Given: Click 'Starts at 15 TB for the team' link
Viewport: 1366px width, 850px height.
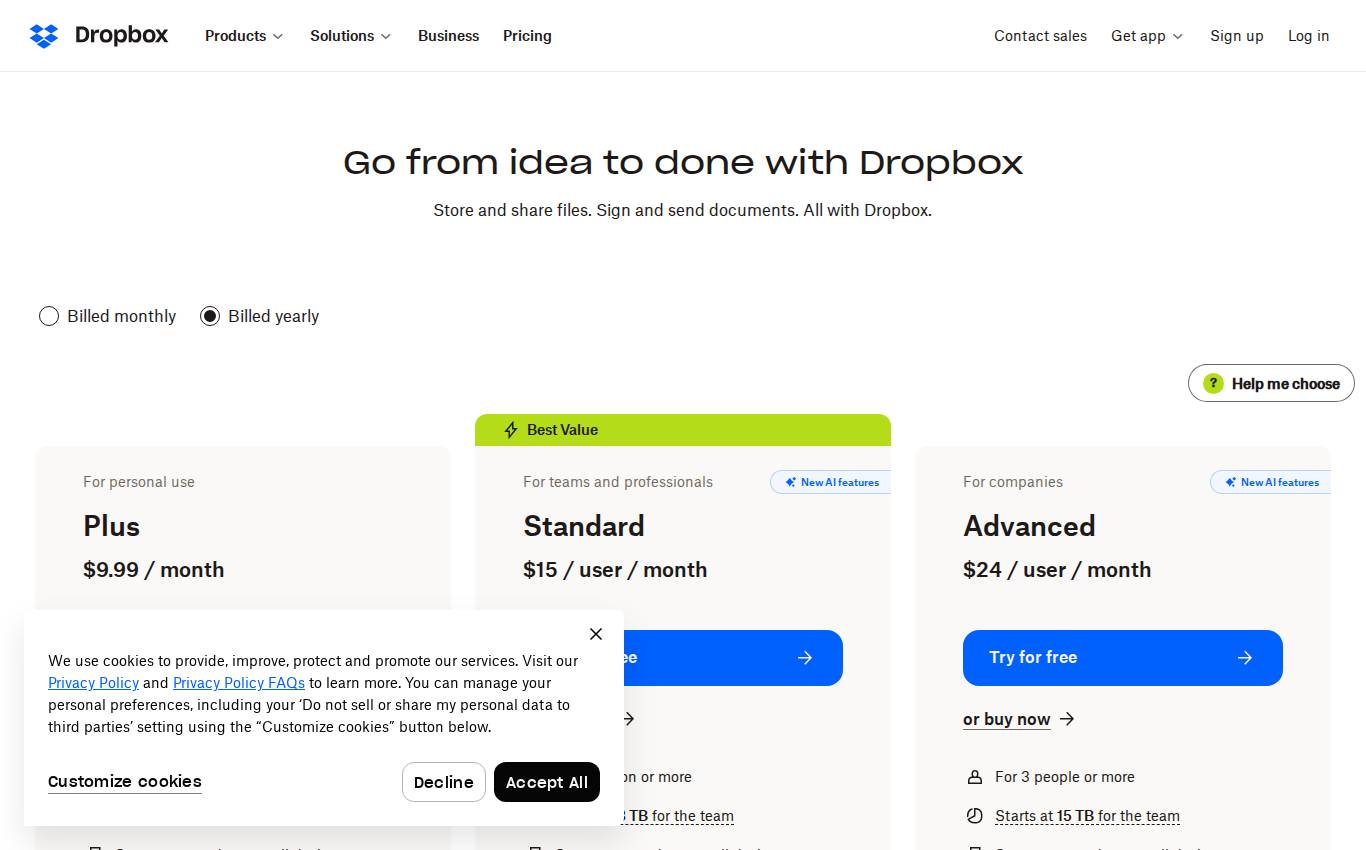Looking at the screenshot, I should point(1087,816).
